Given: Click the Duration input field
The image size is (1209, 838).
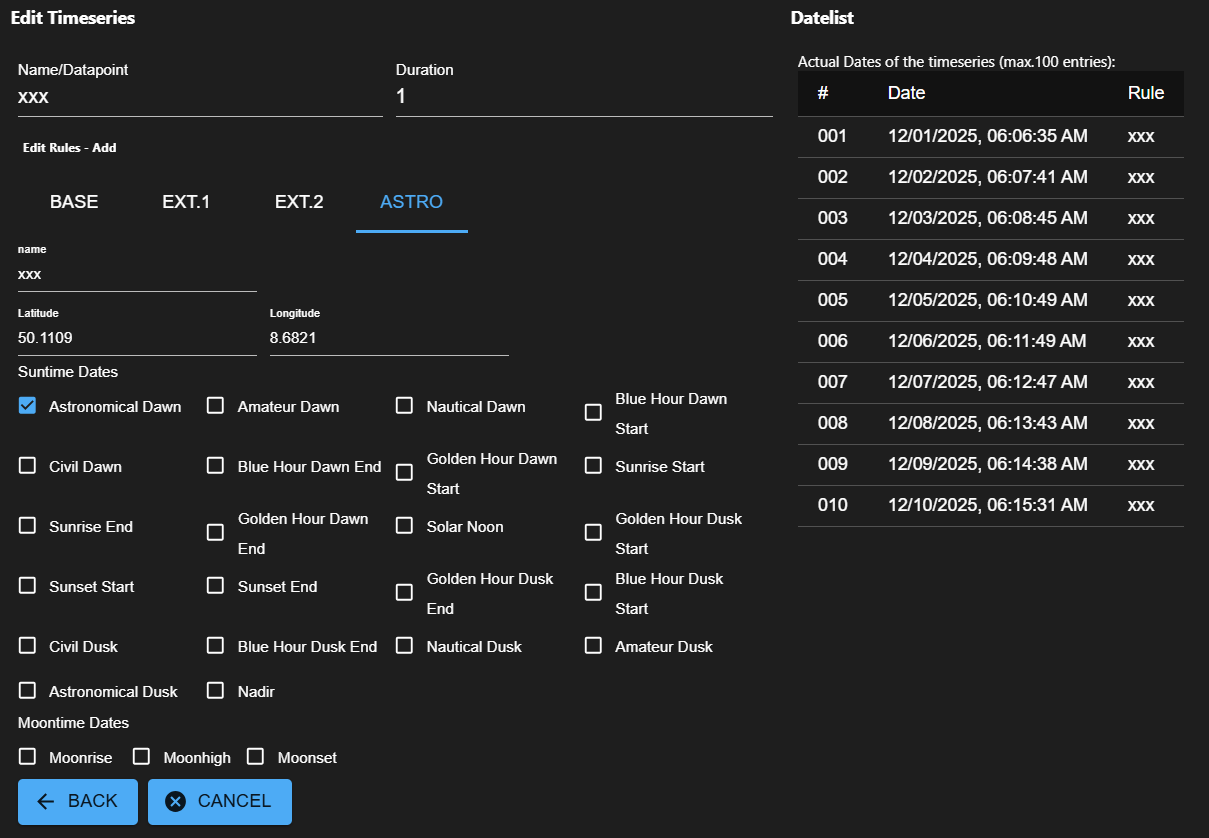Looking at the screenshot, I should coord(584,97).
